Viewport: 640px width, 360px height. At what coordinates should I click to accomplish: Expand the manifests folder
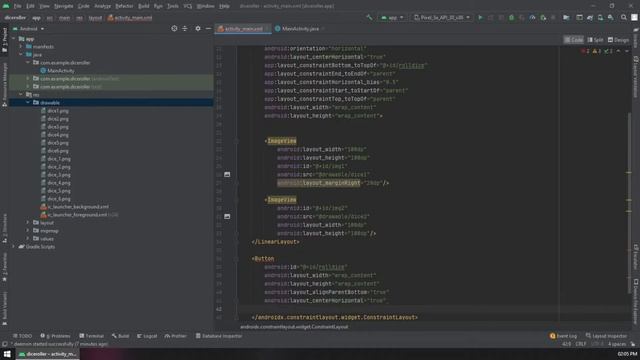pyautogui.click(x=21, y=47)
